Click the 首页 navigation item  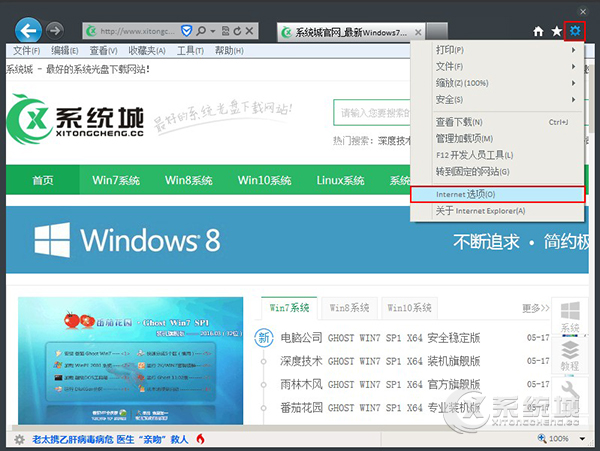click(x=42, y=180)
